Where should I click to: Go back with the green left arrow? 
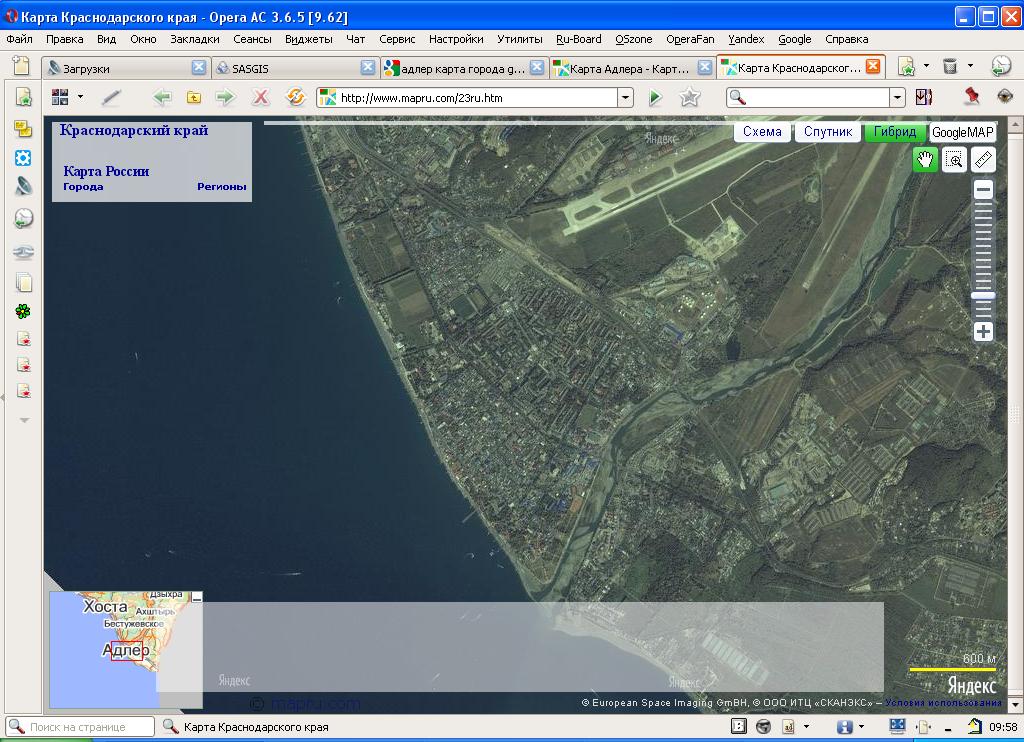[162, 97]
